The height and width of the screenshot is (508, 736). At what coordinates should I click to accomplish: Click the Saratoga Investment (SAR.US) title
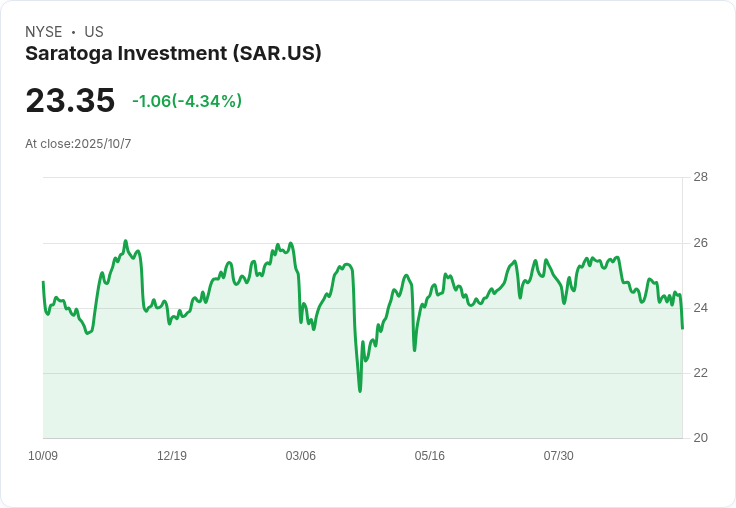click(x=173, y=54)
